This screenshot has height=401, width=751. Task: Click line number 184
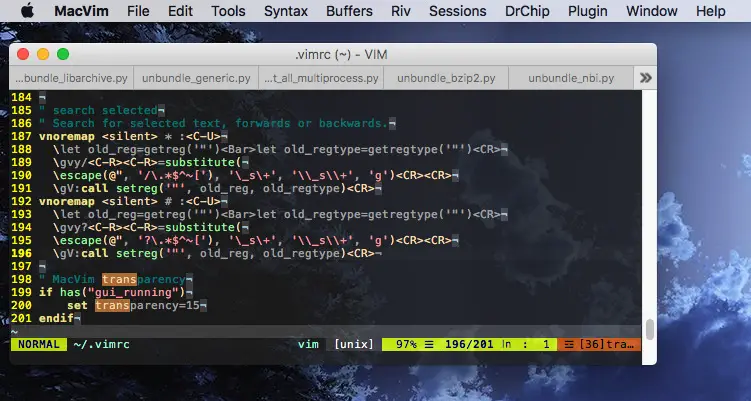(x=22, y=97)
